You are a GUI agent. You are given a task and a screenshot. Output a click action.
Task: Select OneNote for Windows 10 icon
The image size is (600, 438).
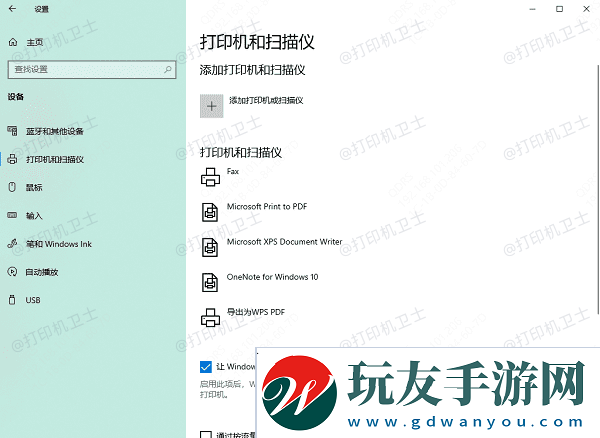coord(210,283)
